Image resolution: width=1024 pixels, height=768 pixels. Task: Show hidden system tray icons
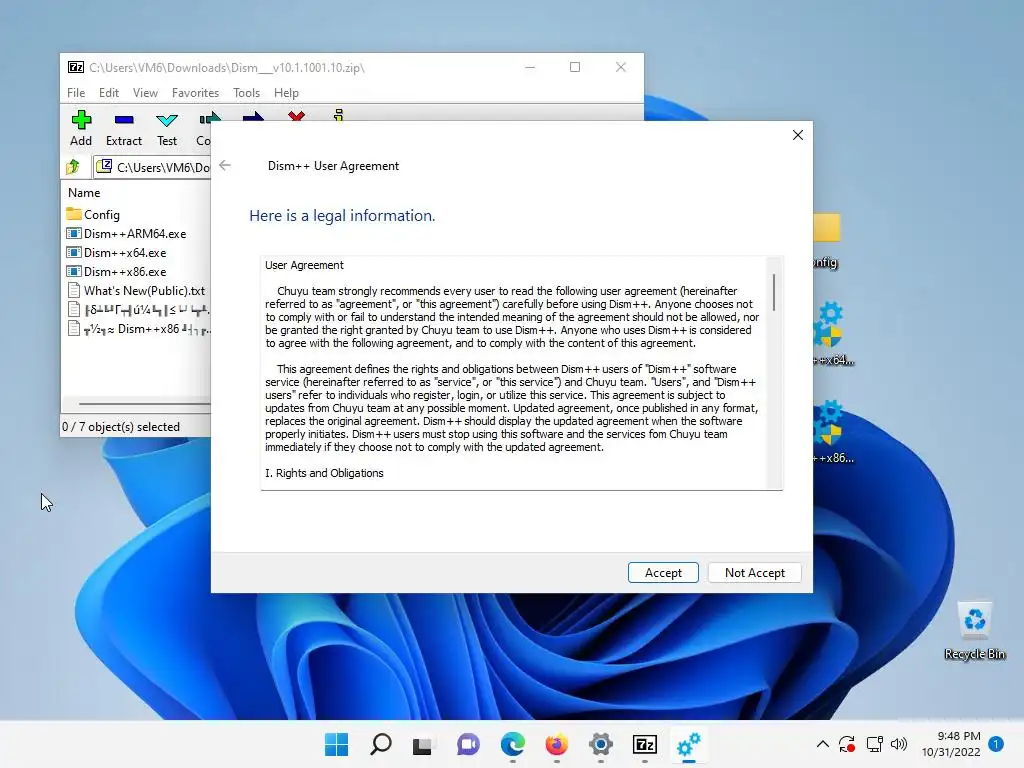click(x=823, y=744)
